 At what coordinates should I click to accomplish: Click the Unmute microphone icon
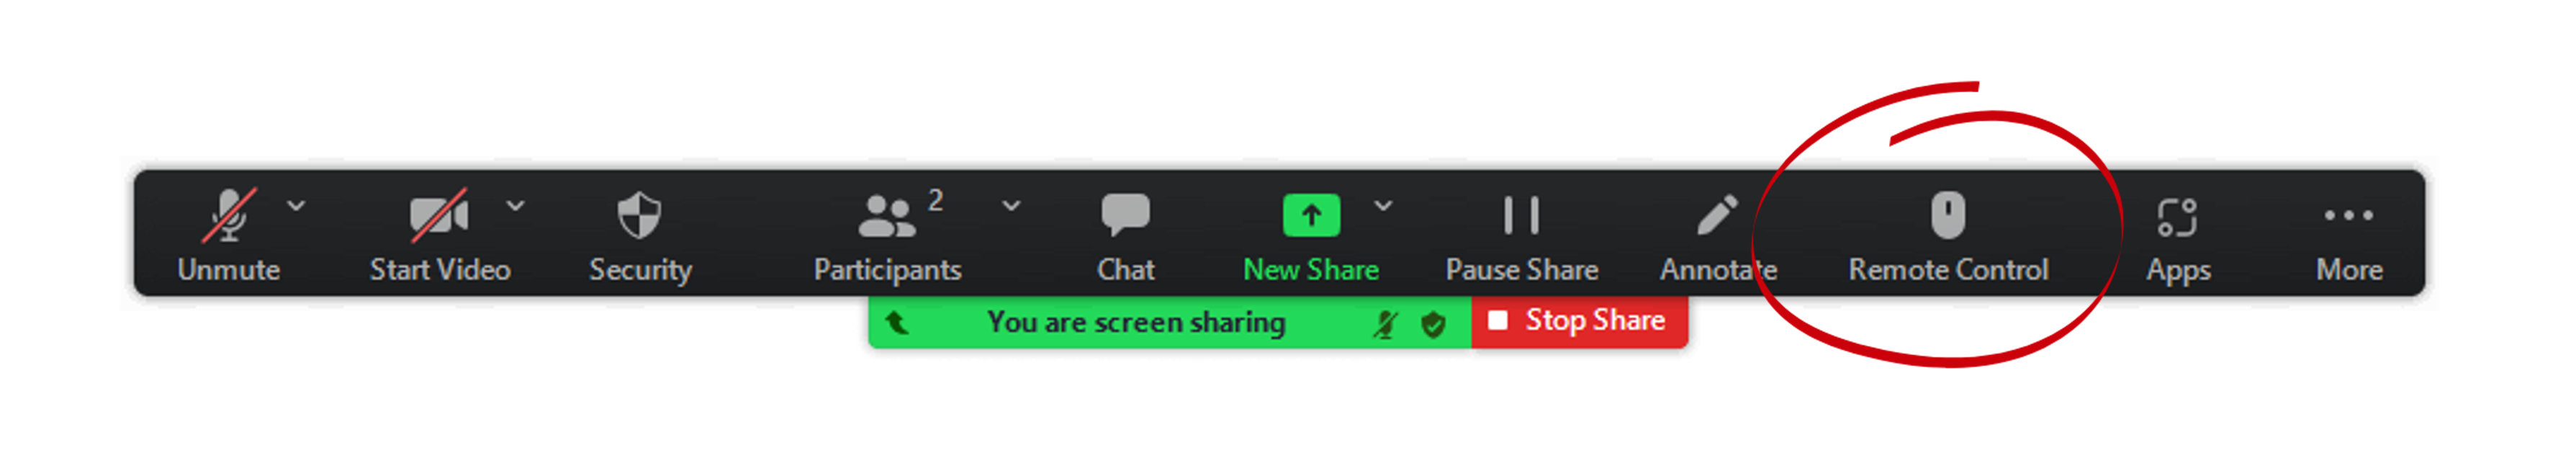229,215
